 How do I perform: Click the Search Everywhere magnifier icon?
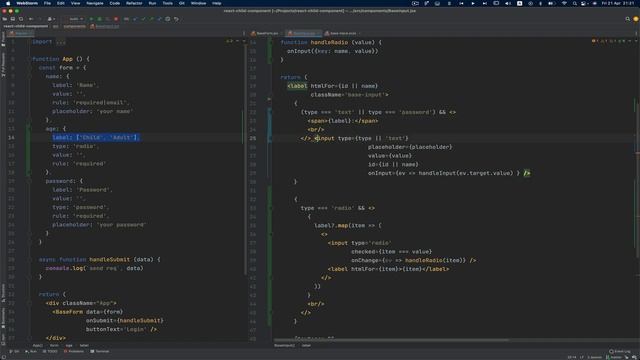pos(628,19)
